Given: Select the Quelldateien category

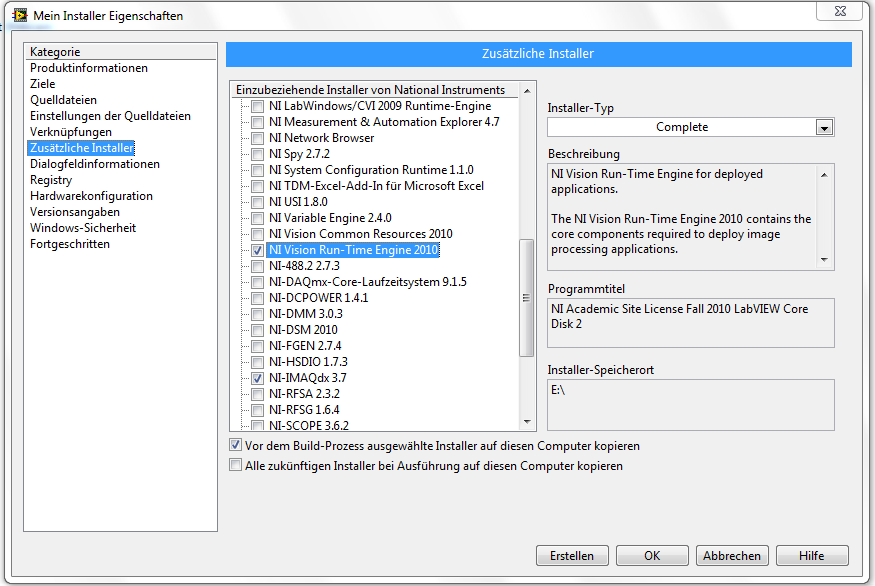Looking at the screenshot, I should (x=63, y=100).
